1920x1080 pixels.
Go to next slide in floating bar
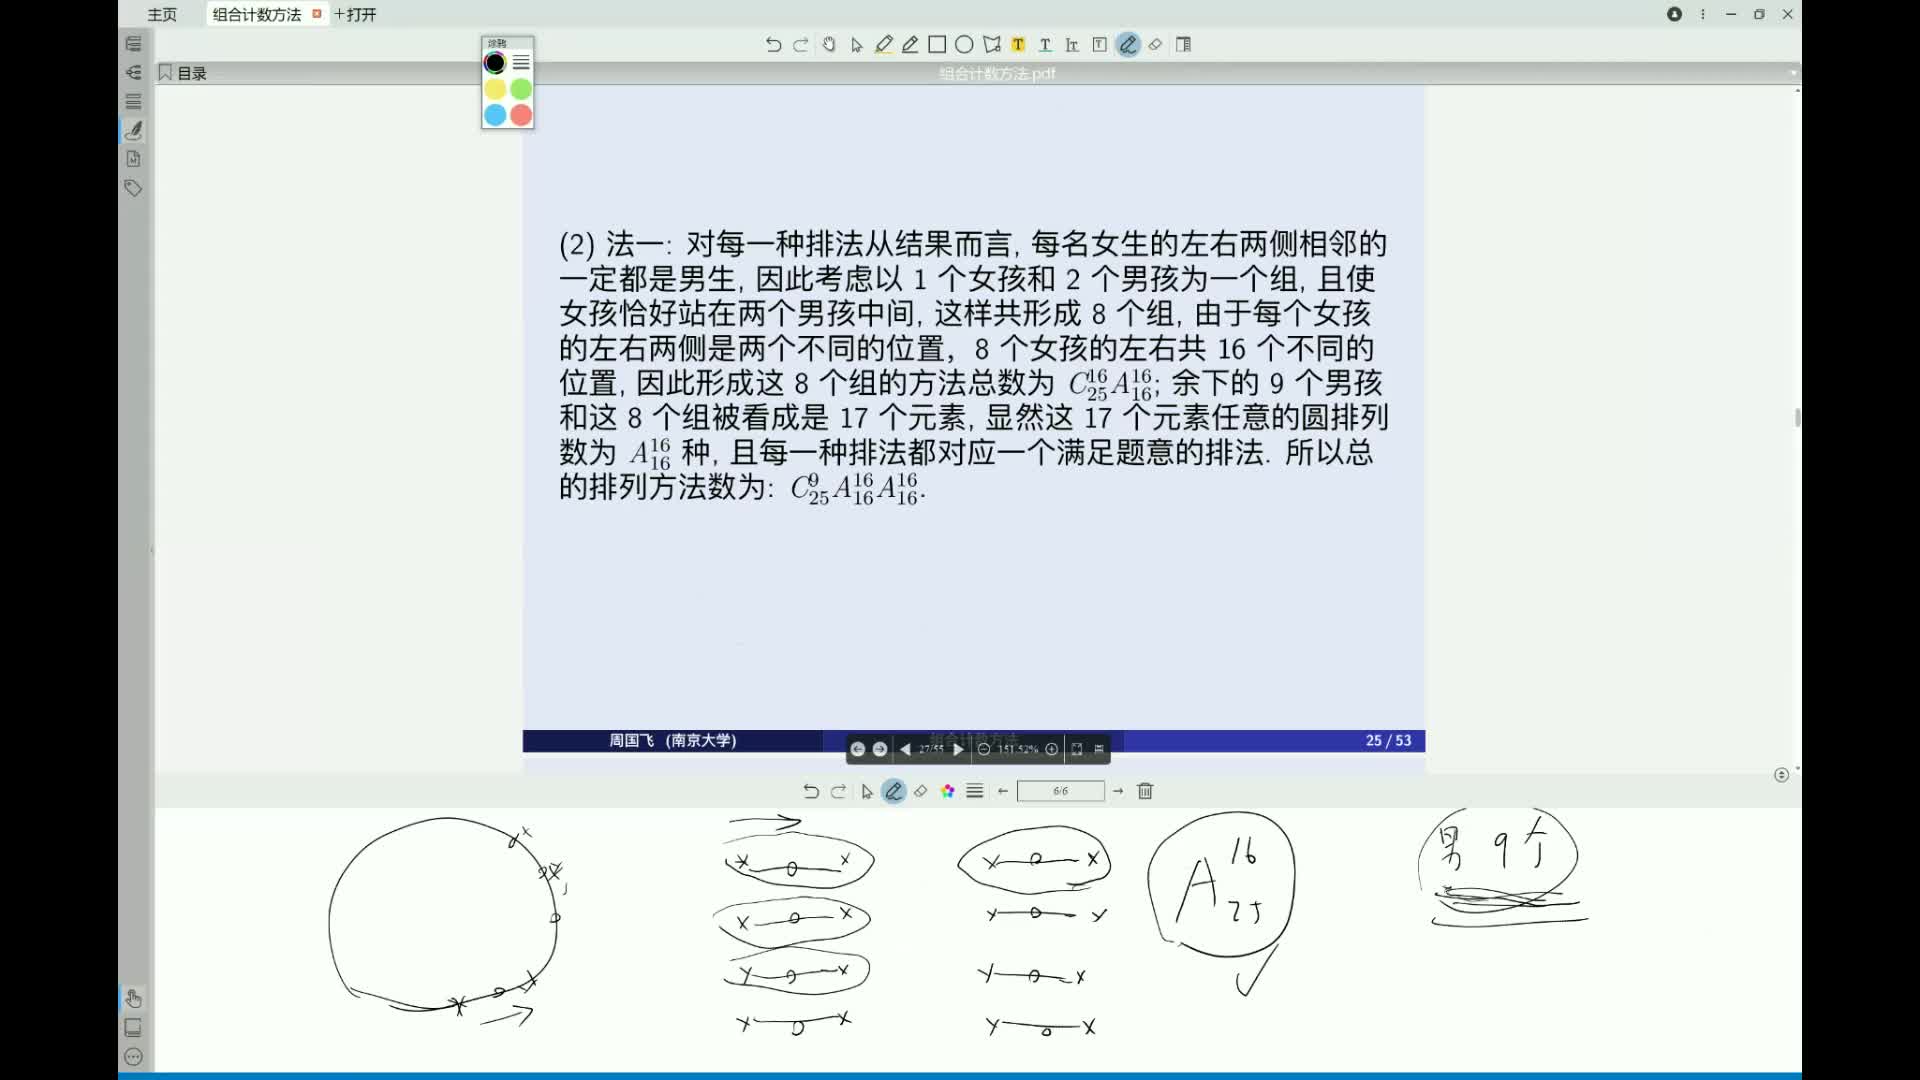click(958, 749)
